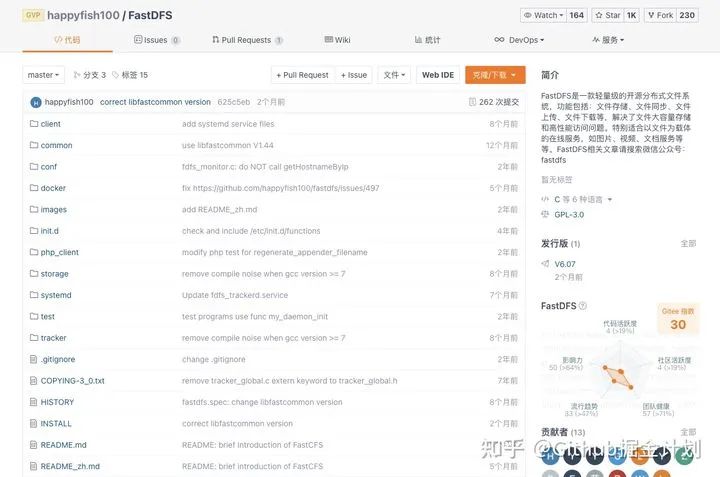This screenshot has width=720, height=477.
Task: Click 全部 next to releases heading
Action: point(688,243)
